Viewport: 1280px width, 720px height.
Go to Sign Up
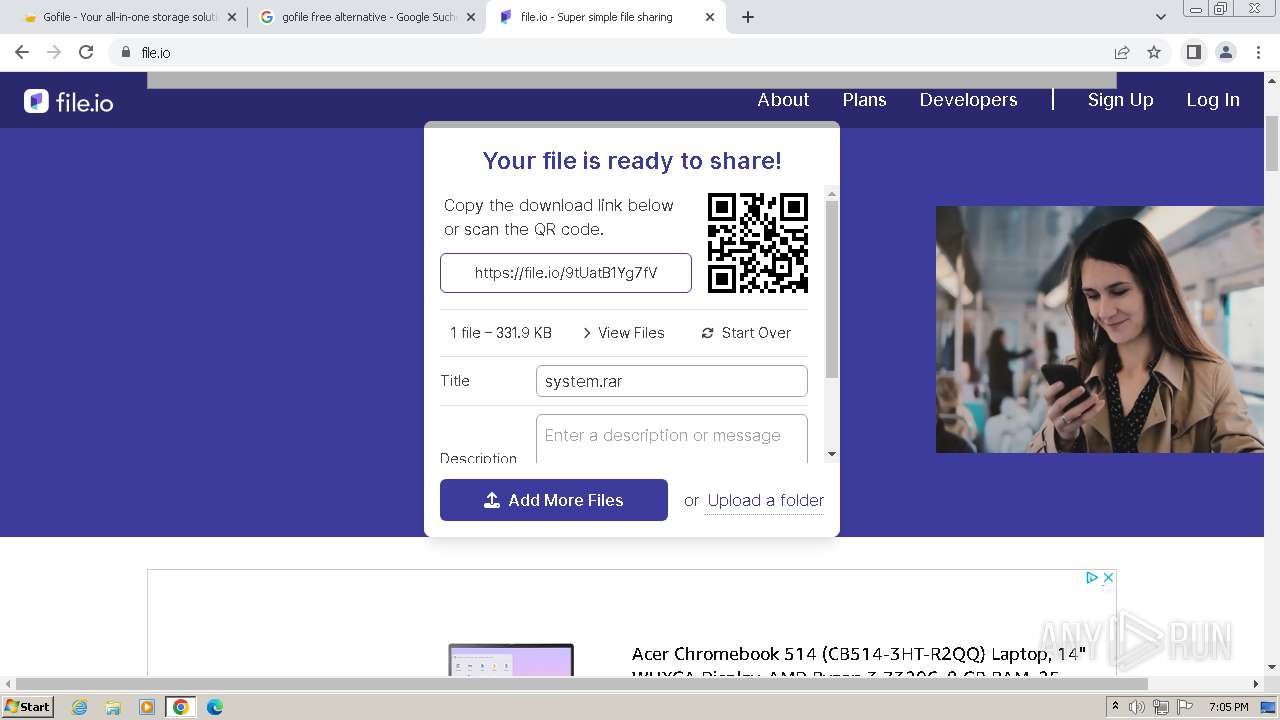click(x=1120, y=100)
